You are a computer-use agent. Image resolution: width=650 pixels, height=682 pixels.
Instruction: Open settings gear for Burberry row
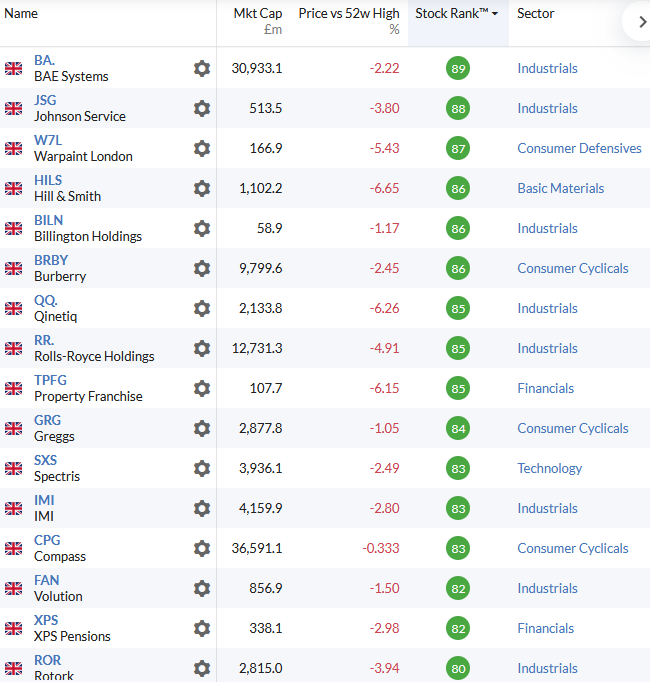pos(202,269)
